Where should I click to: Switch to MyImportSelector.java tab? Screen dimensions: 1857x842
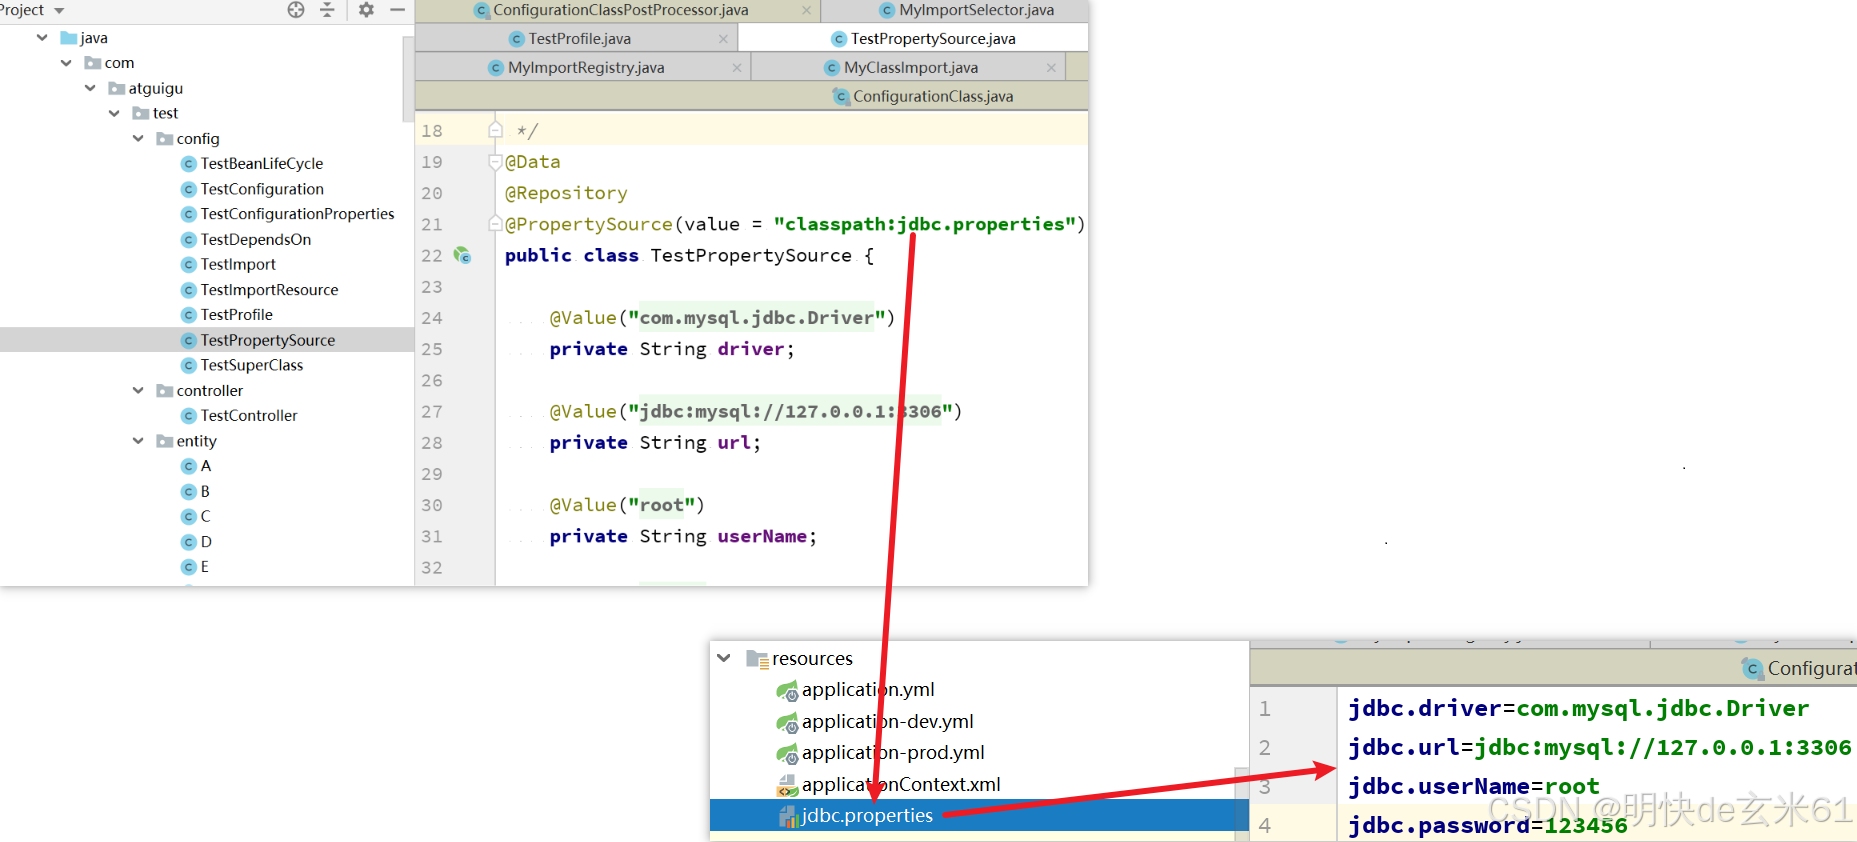coord(966,10)
